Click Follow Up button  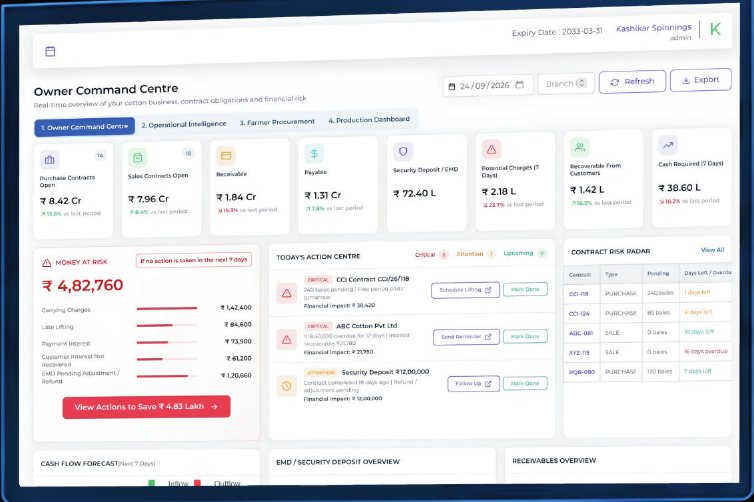pyautogui.click(x=473, y=383)
